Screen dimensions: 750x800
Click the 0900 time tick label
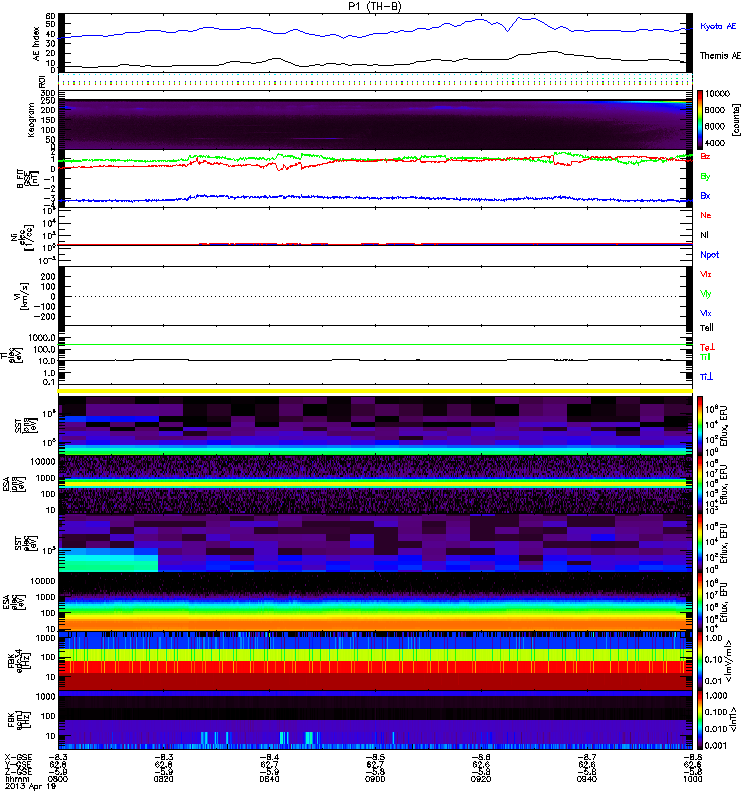pos(375,779)
